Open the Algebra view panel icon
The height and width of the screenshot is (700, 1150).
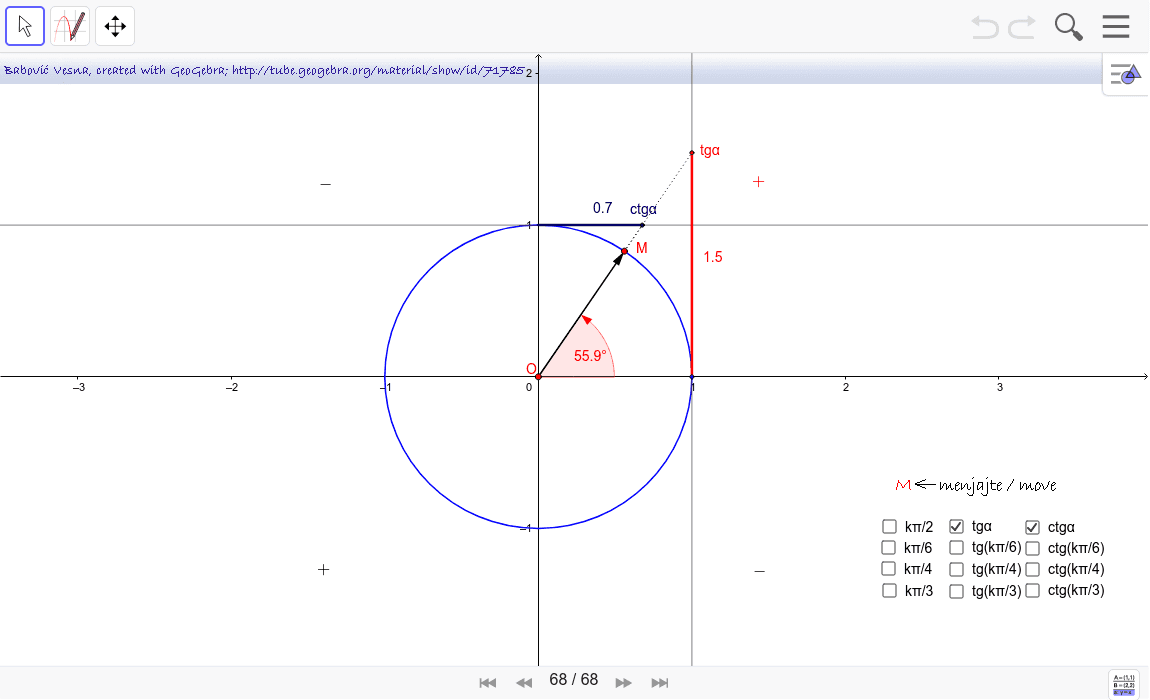1125,73
